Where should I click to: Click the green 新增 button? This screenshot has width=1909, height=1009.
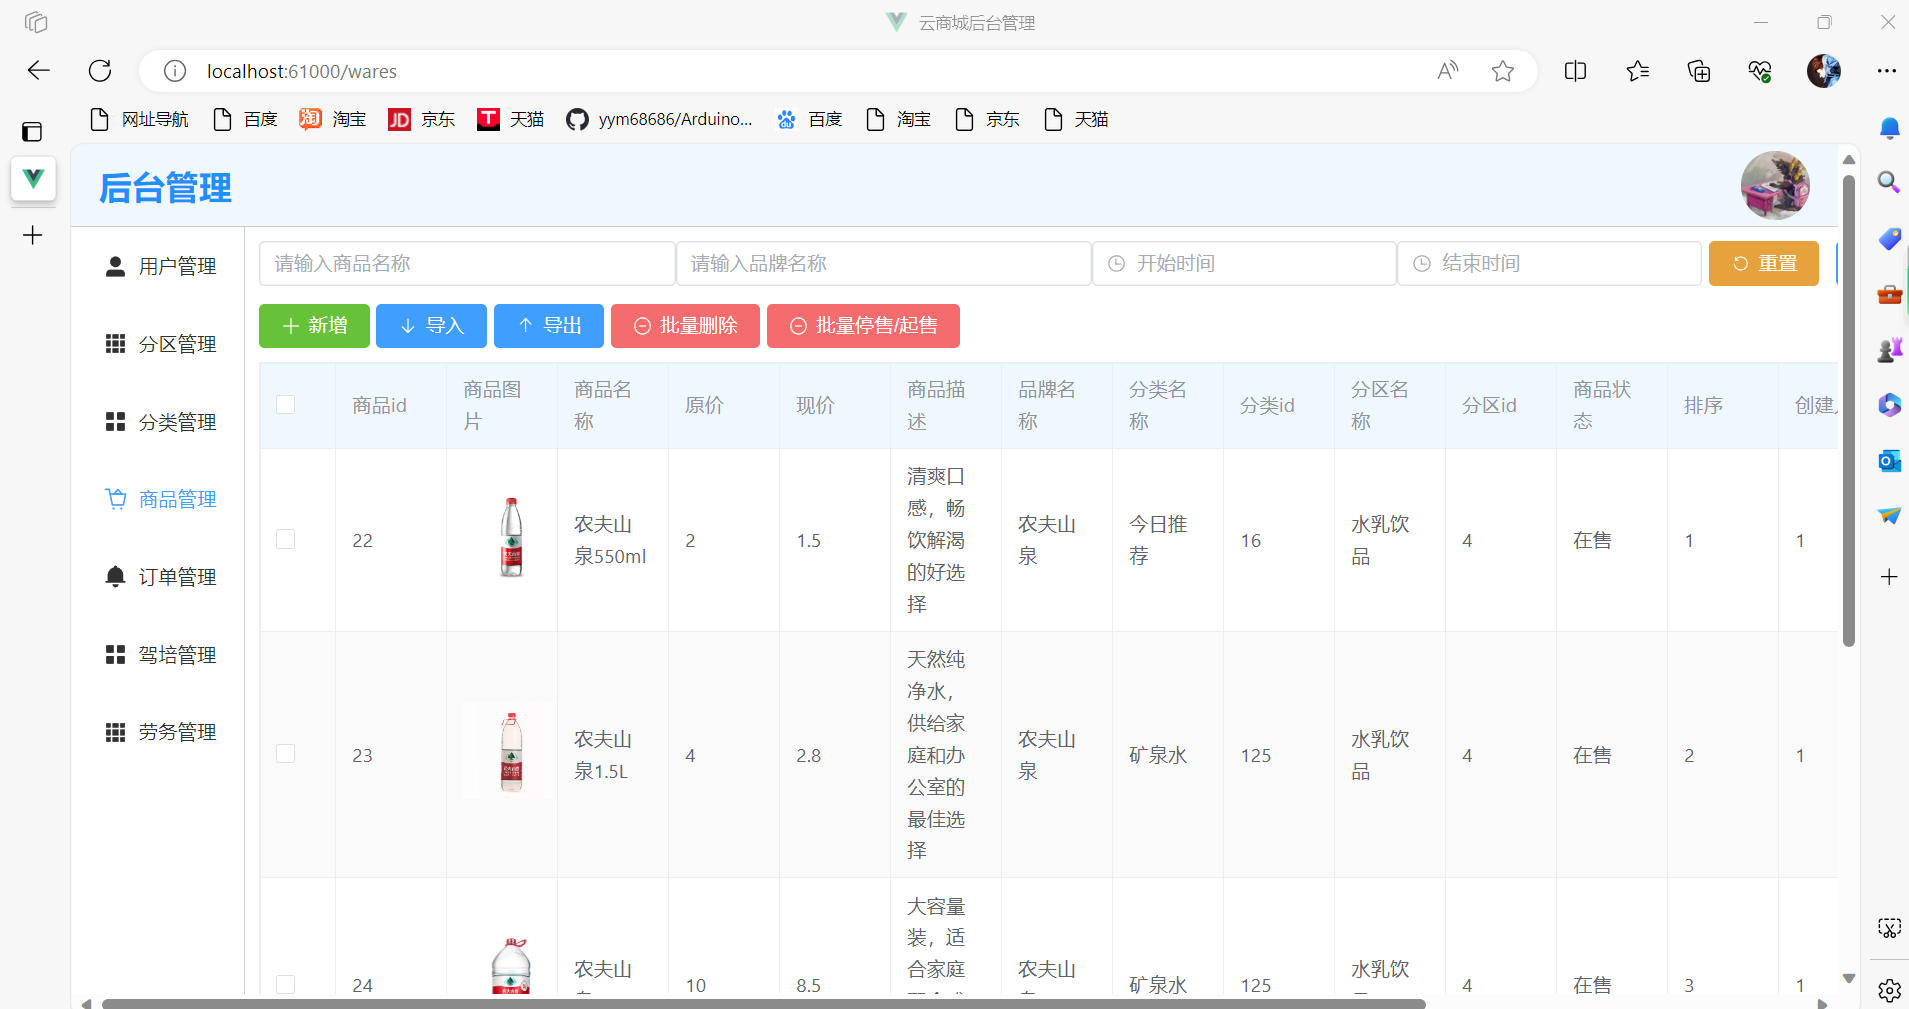click(x=314, y=326)
